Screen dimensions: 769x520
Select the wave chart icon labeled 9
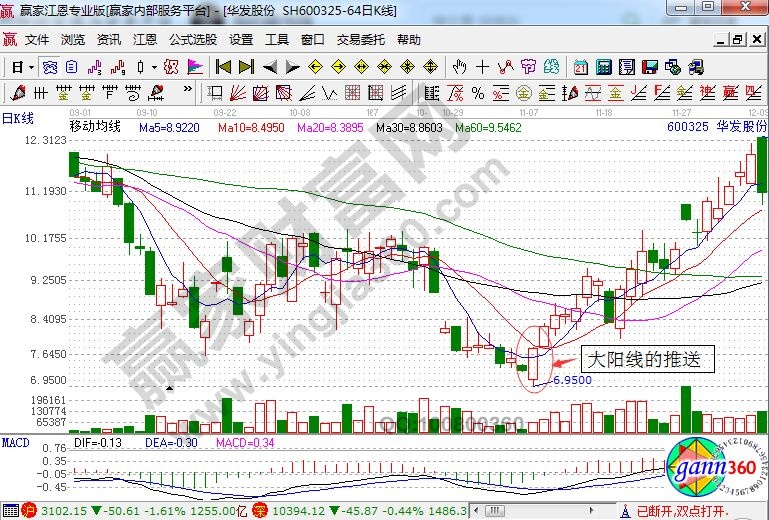coord(118,67)
